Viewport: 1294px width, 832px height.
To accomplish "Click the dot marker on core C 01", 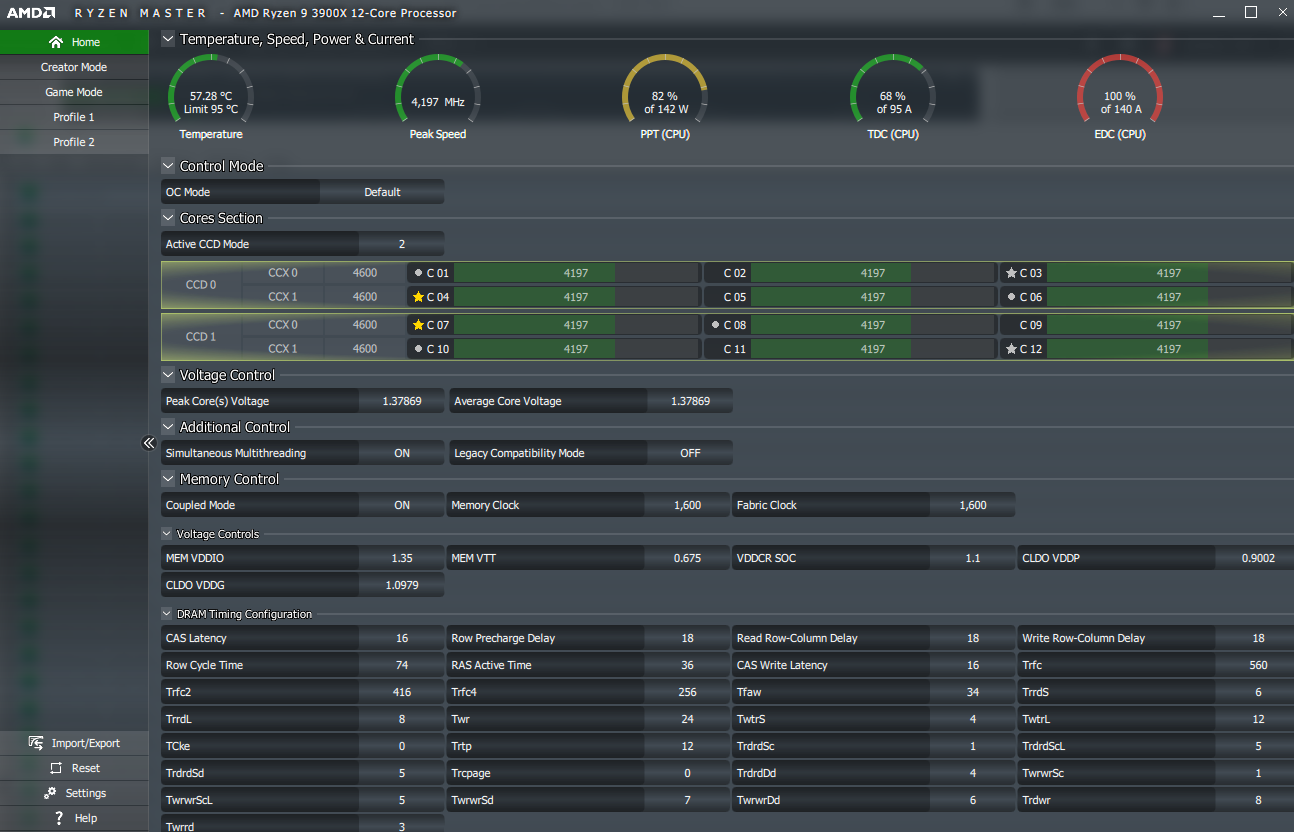I will pyautogui.click(x=418, y=273).
